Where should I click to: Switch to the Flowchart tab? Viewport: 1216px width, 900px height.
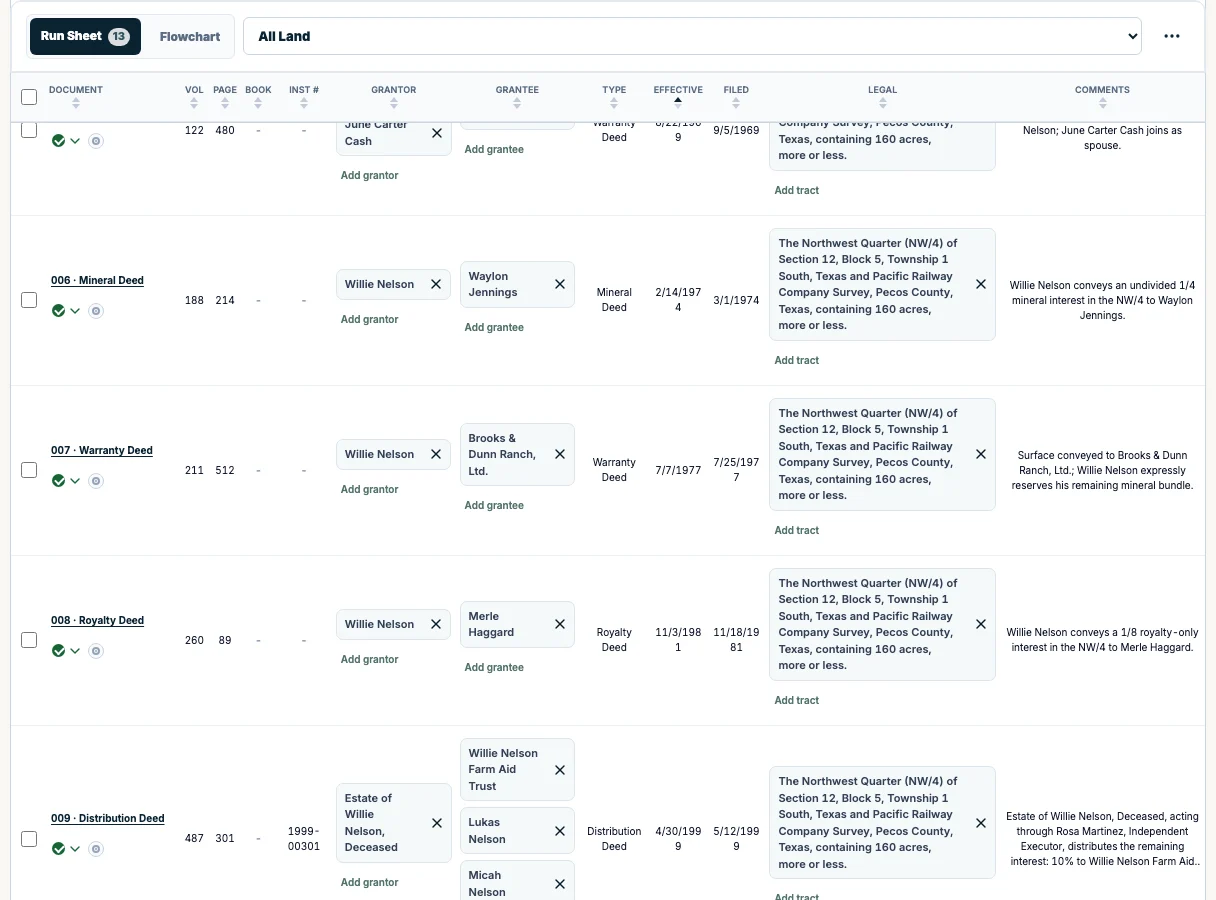190,36
